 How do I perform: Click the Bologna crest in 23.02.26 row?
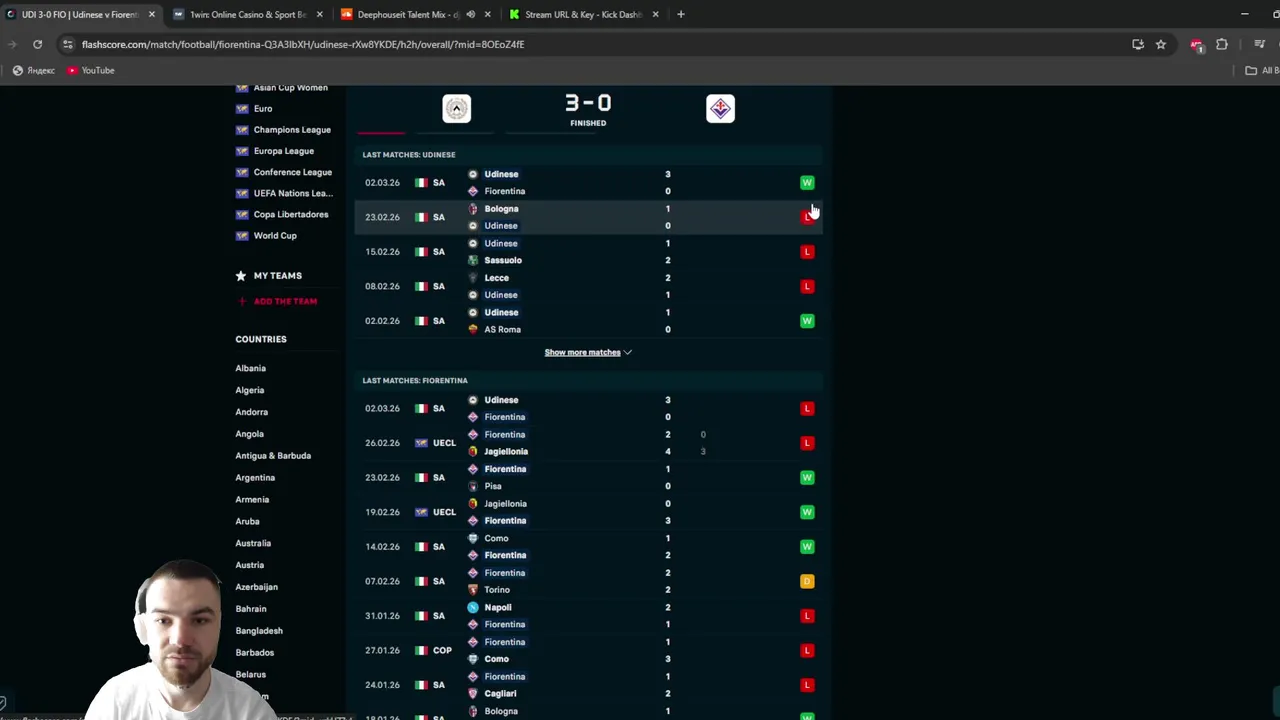[x=473, y=209]
